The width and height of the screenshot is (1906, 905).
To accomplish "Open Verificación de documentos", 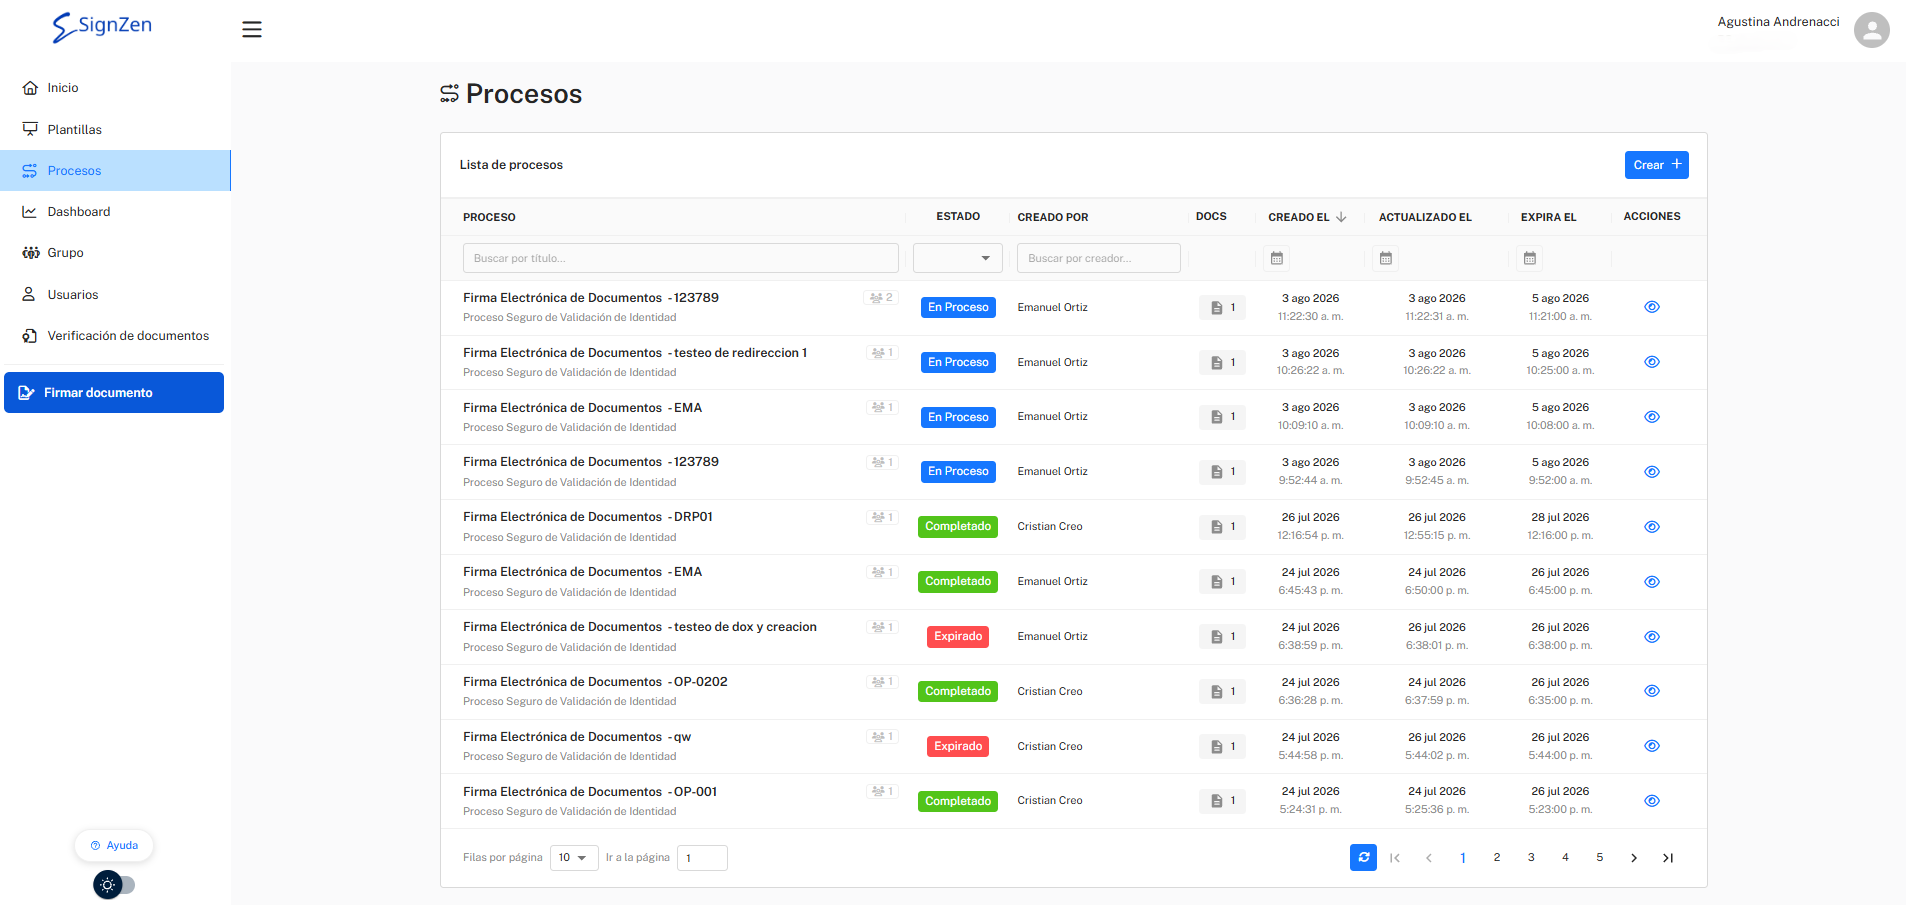I will pyautogui.click(x=115, y=336).
